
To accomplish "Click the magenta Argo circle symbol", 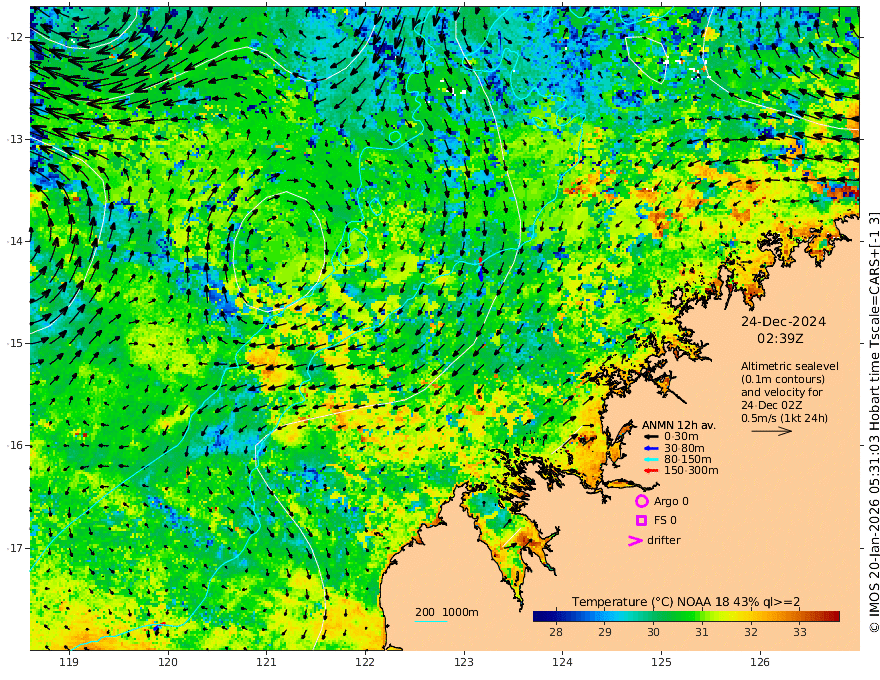I will (641, 501).
